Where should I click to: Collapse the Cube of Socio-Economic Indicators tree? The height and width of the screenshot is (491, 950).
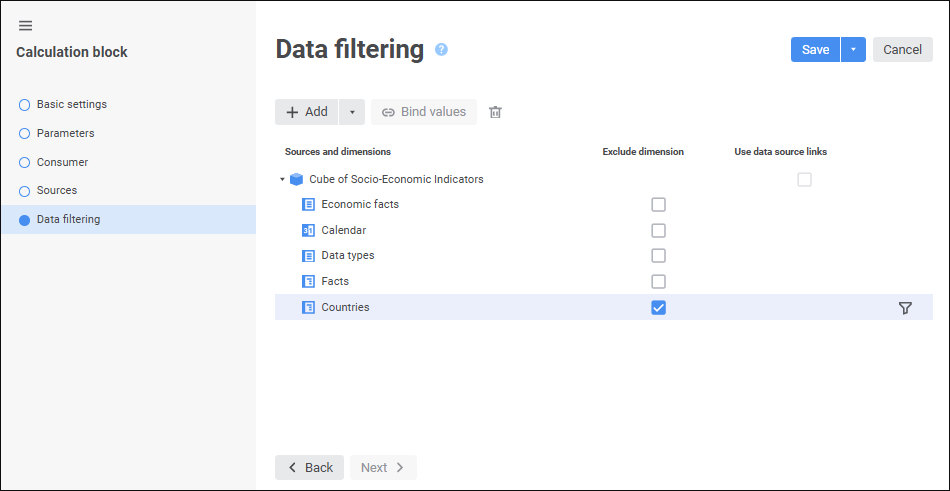point(282,180)
